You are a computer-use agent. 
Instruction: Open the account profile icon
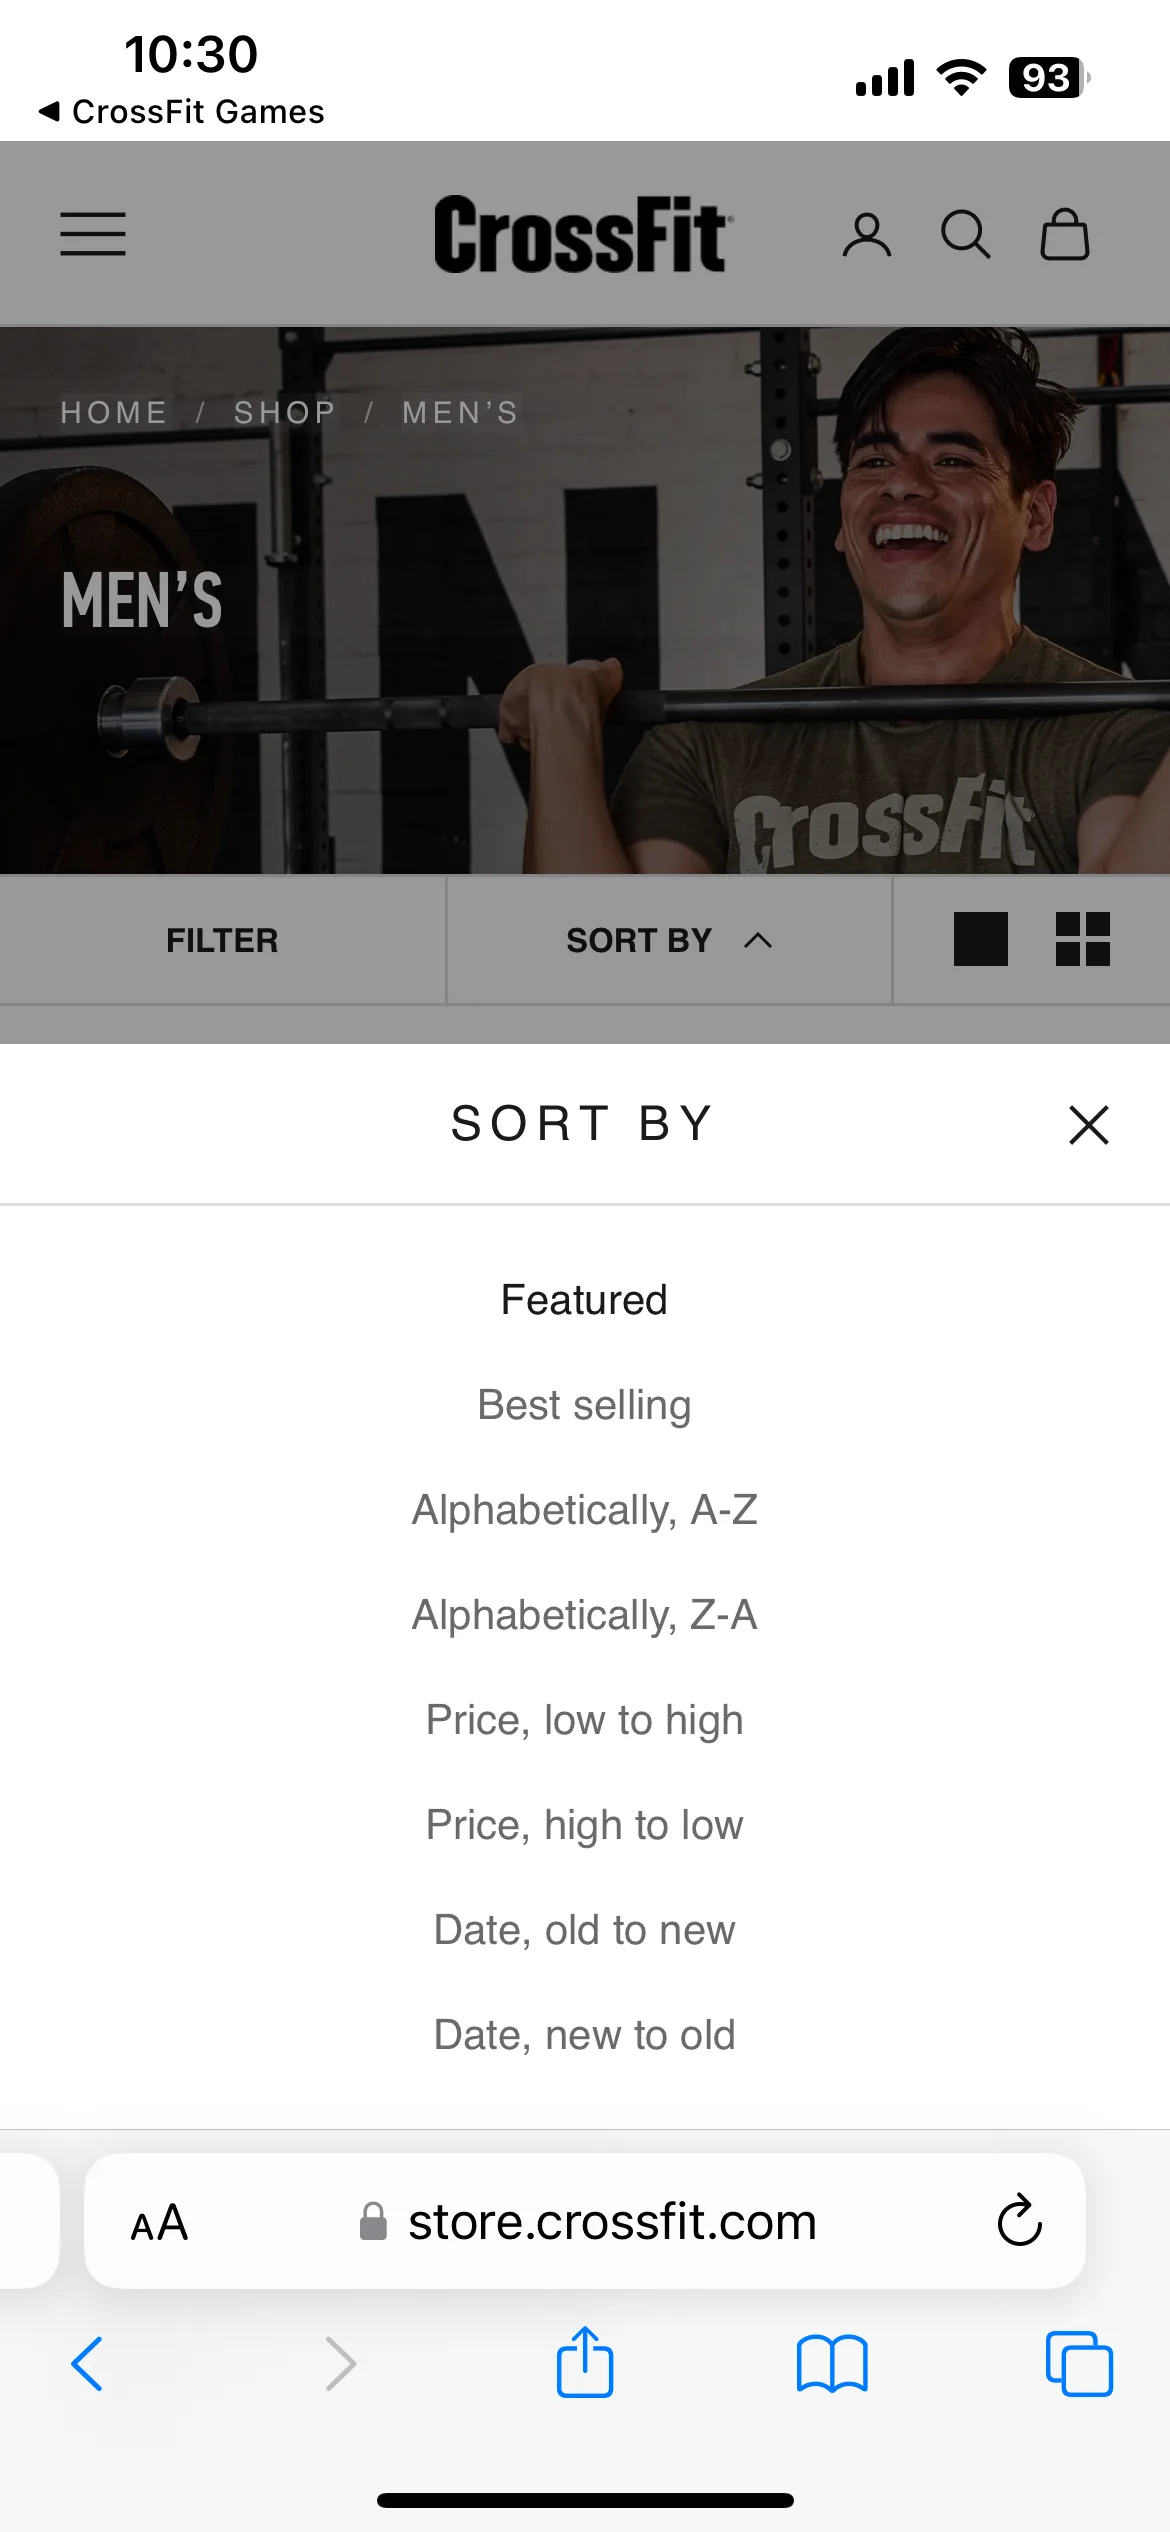point(866,236)
